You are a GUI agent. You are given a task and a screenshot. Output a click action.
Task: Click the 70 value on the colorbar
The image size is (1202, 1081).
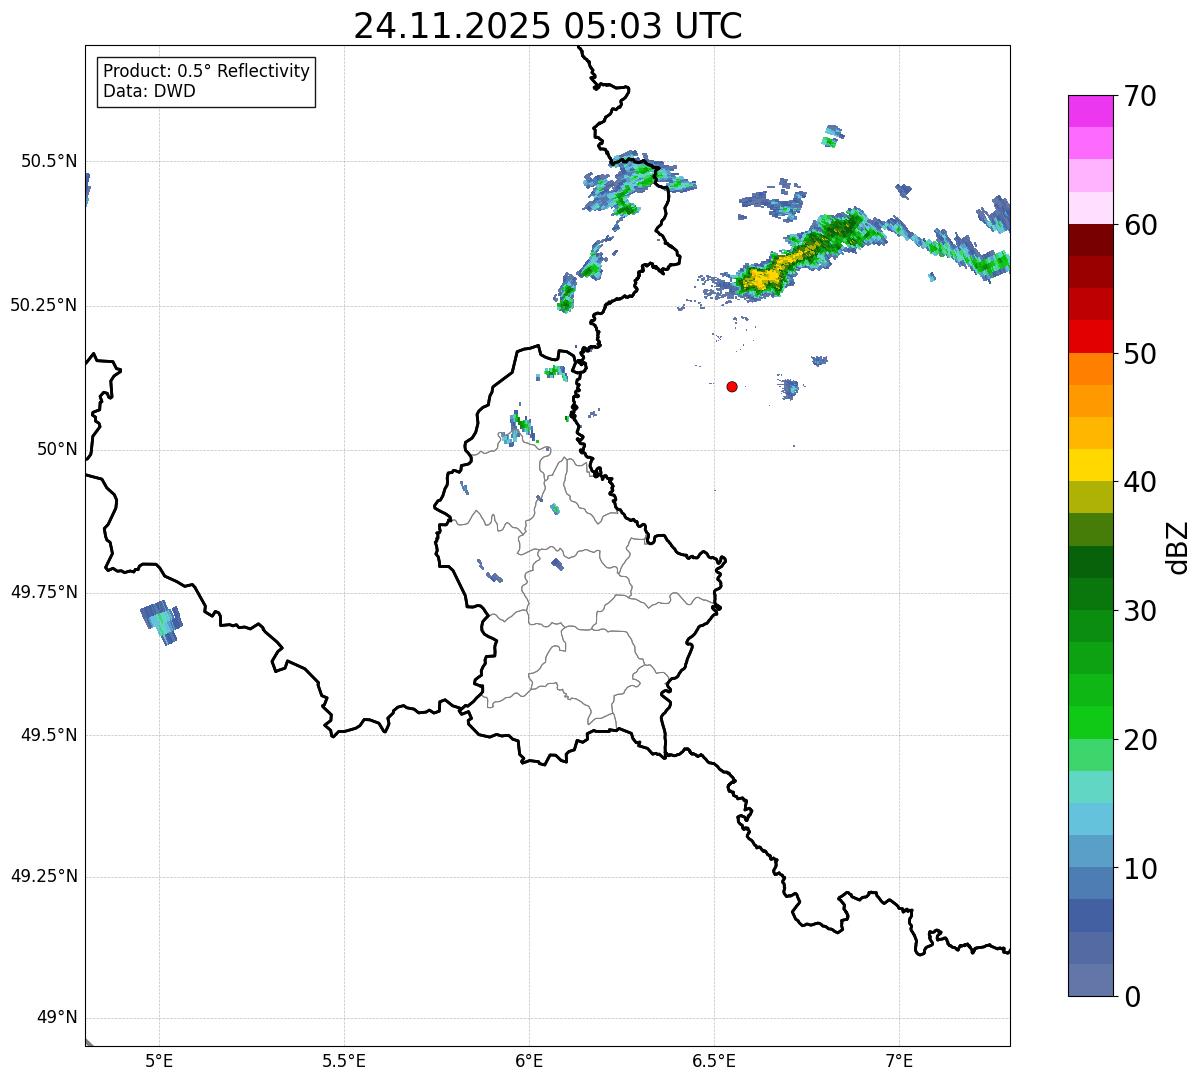(1141, 96)
